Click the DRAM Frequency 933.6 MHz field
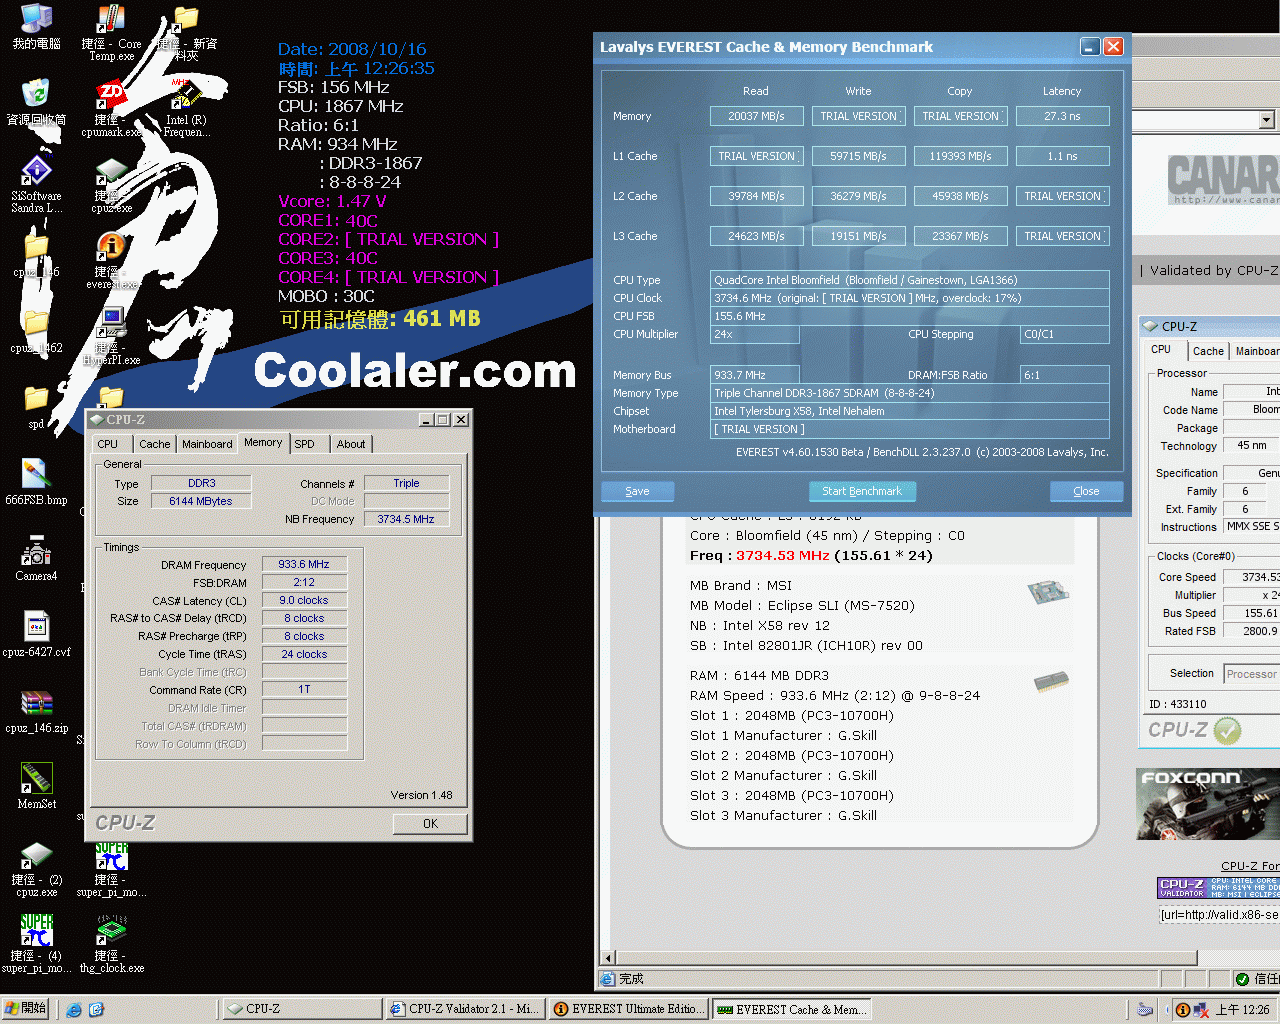The height and width of the screenshot is (1024, 1280). tap(304, 564)
